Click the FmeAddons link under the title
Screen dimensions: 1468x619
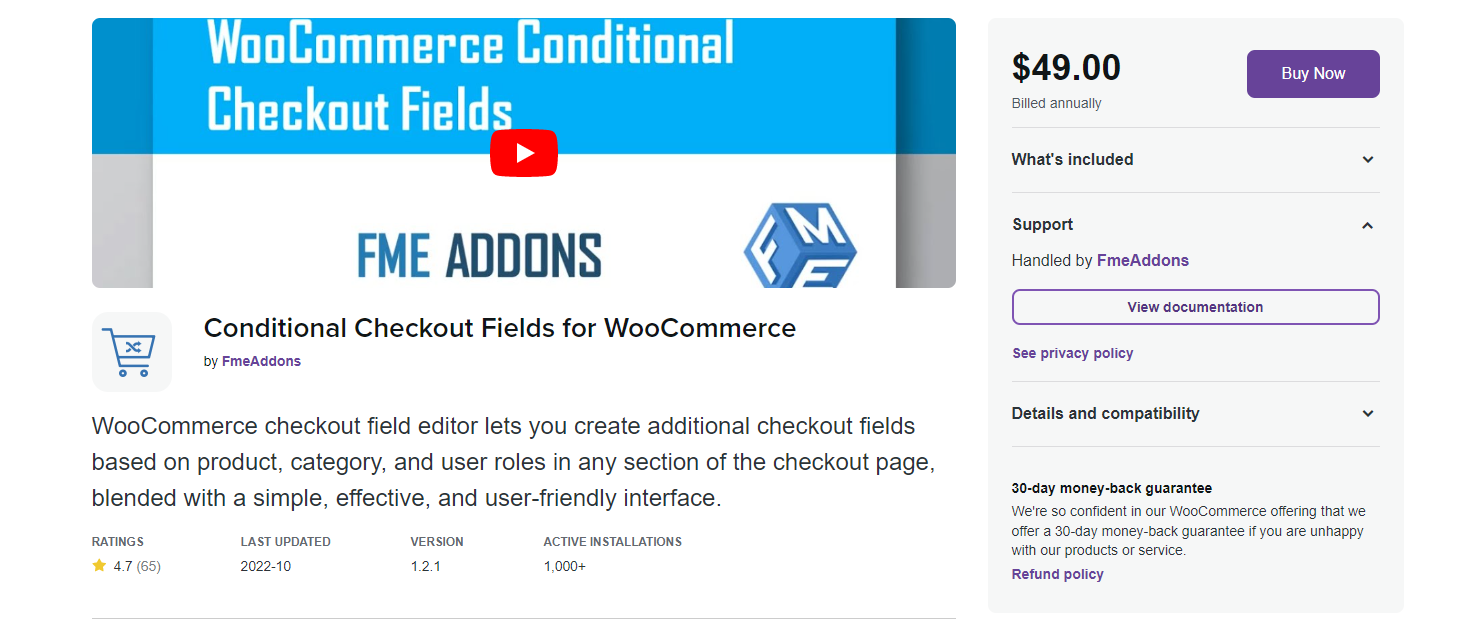262,361
